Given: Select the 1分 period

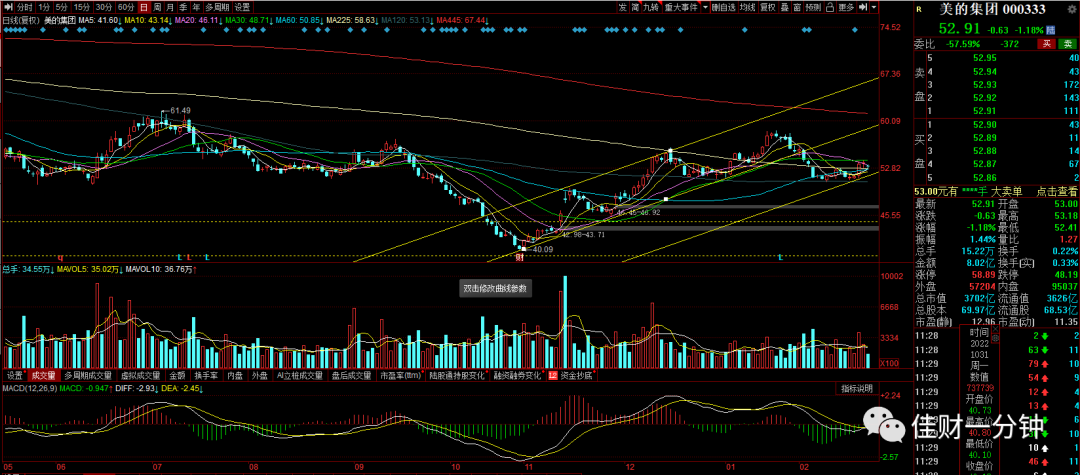Looking at the screenshot, I should click(x=44, y=7).
